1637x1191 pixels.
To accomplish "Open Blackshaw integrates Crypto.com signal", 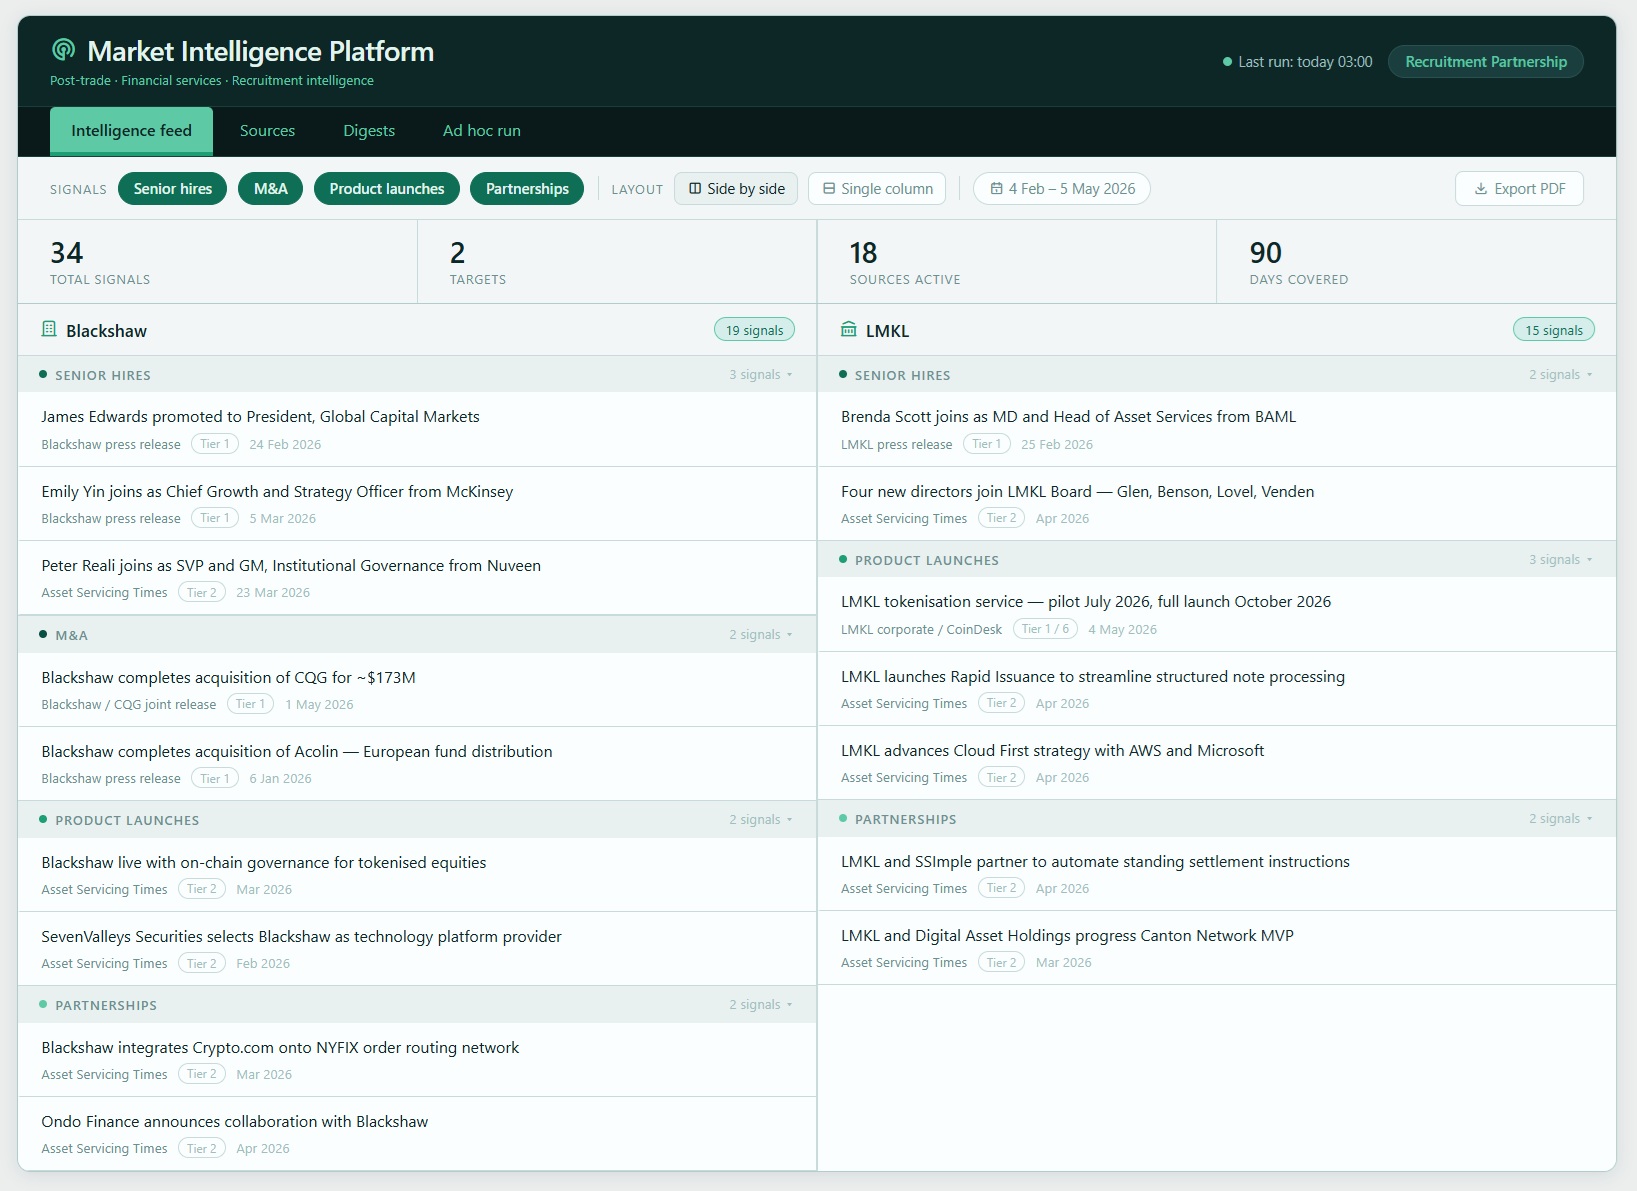I will click(417, 1060).
